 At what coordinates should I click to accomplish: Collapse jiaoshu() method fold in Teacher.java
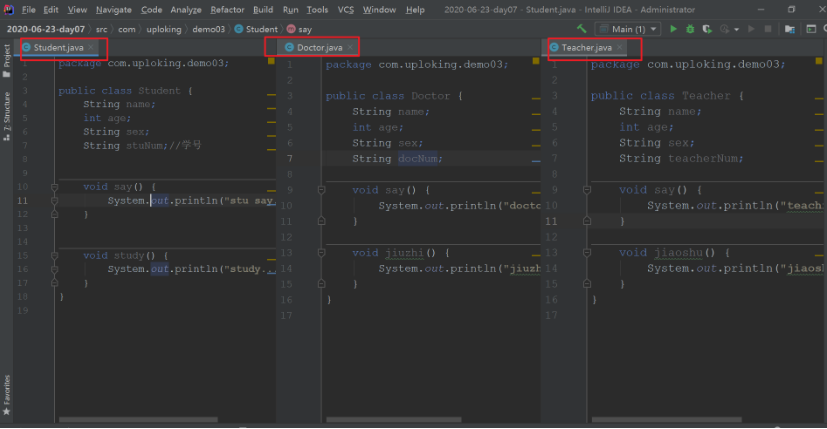tap(587, 253)
